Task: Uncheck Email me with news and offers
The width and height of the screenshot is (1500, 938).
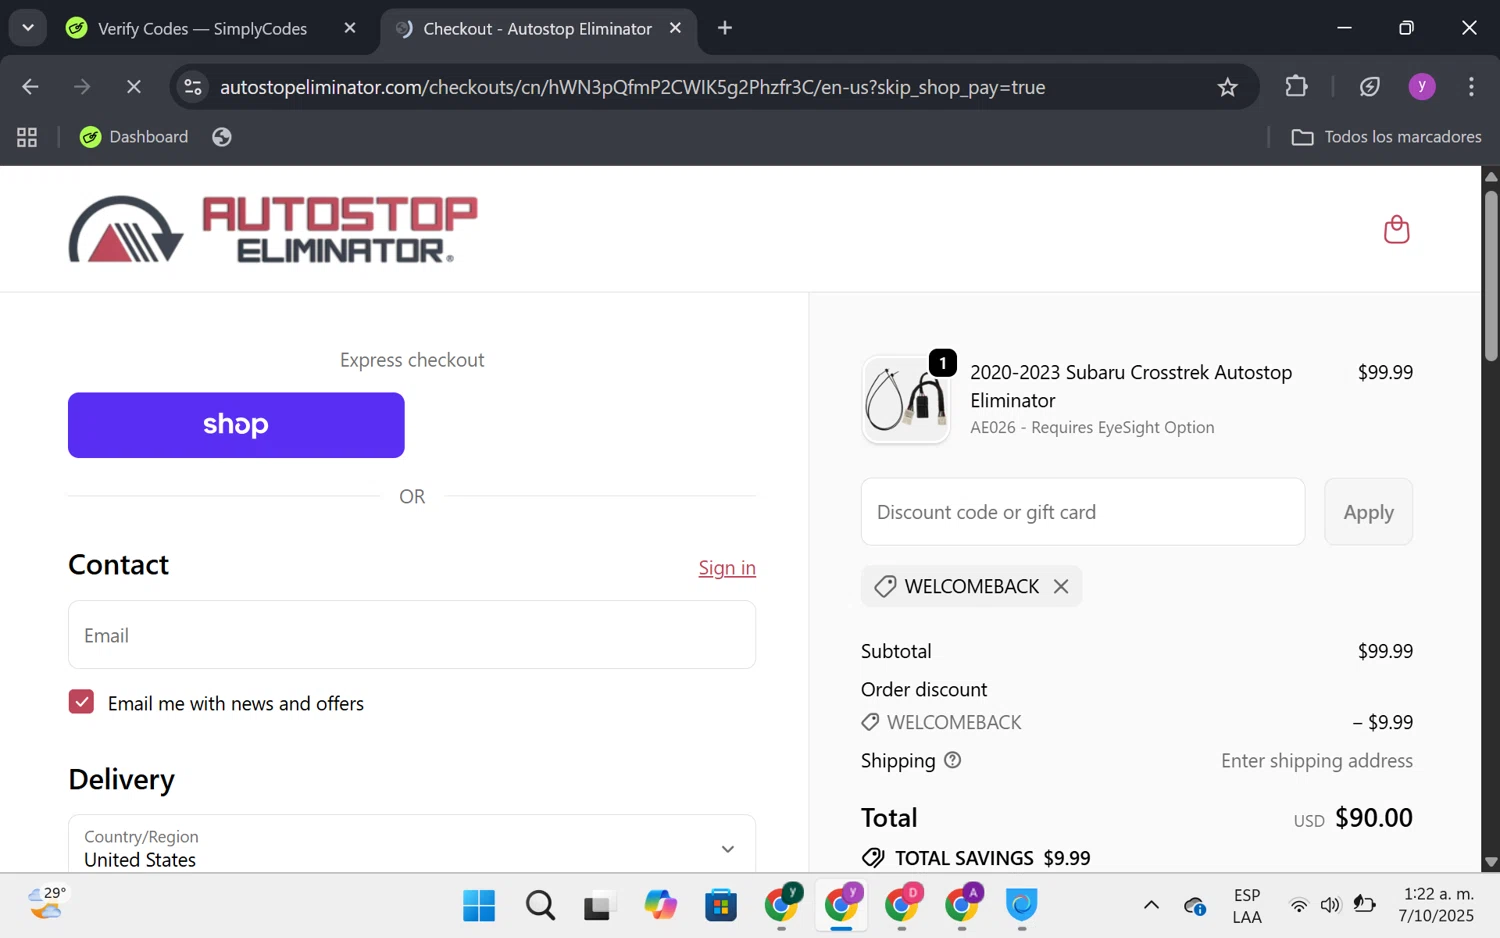Action: pyautogui.click(x=81, y=702)
